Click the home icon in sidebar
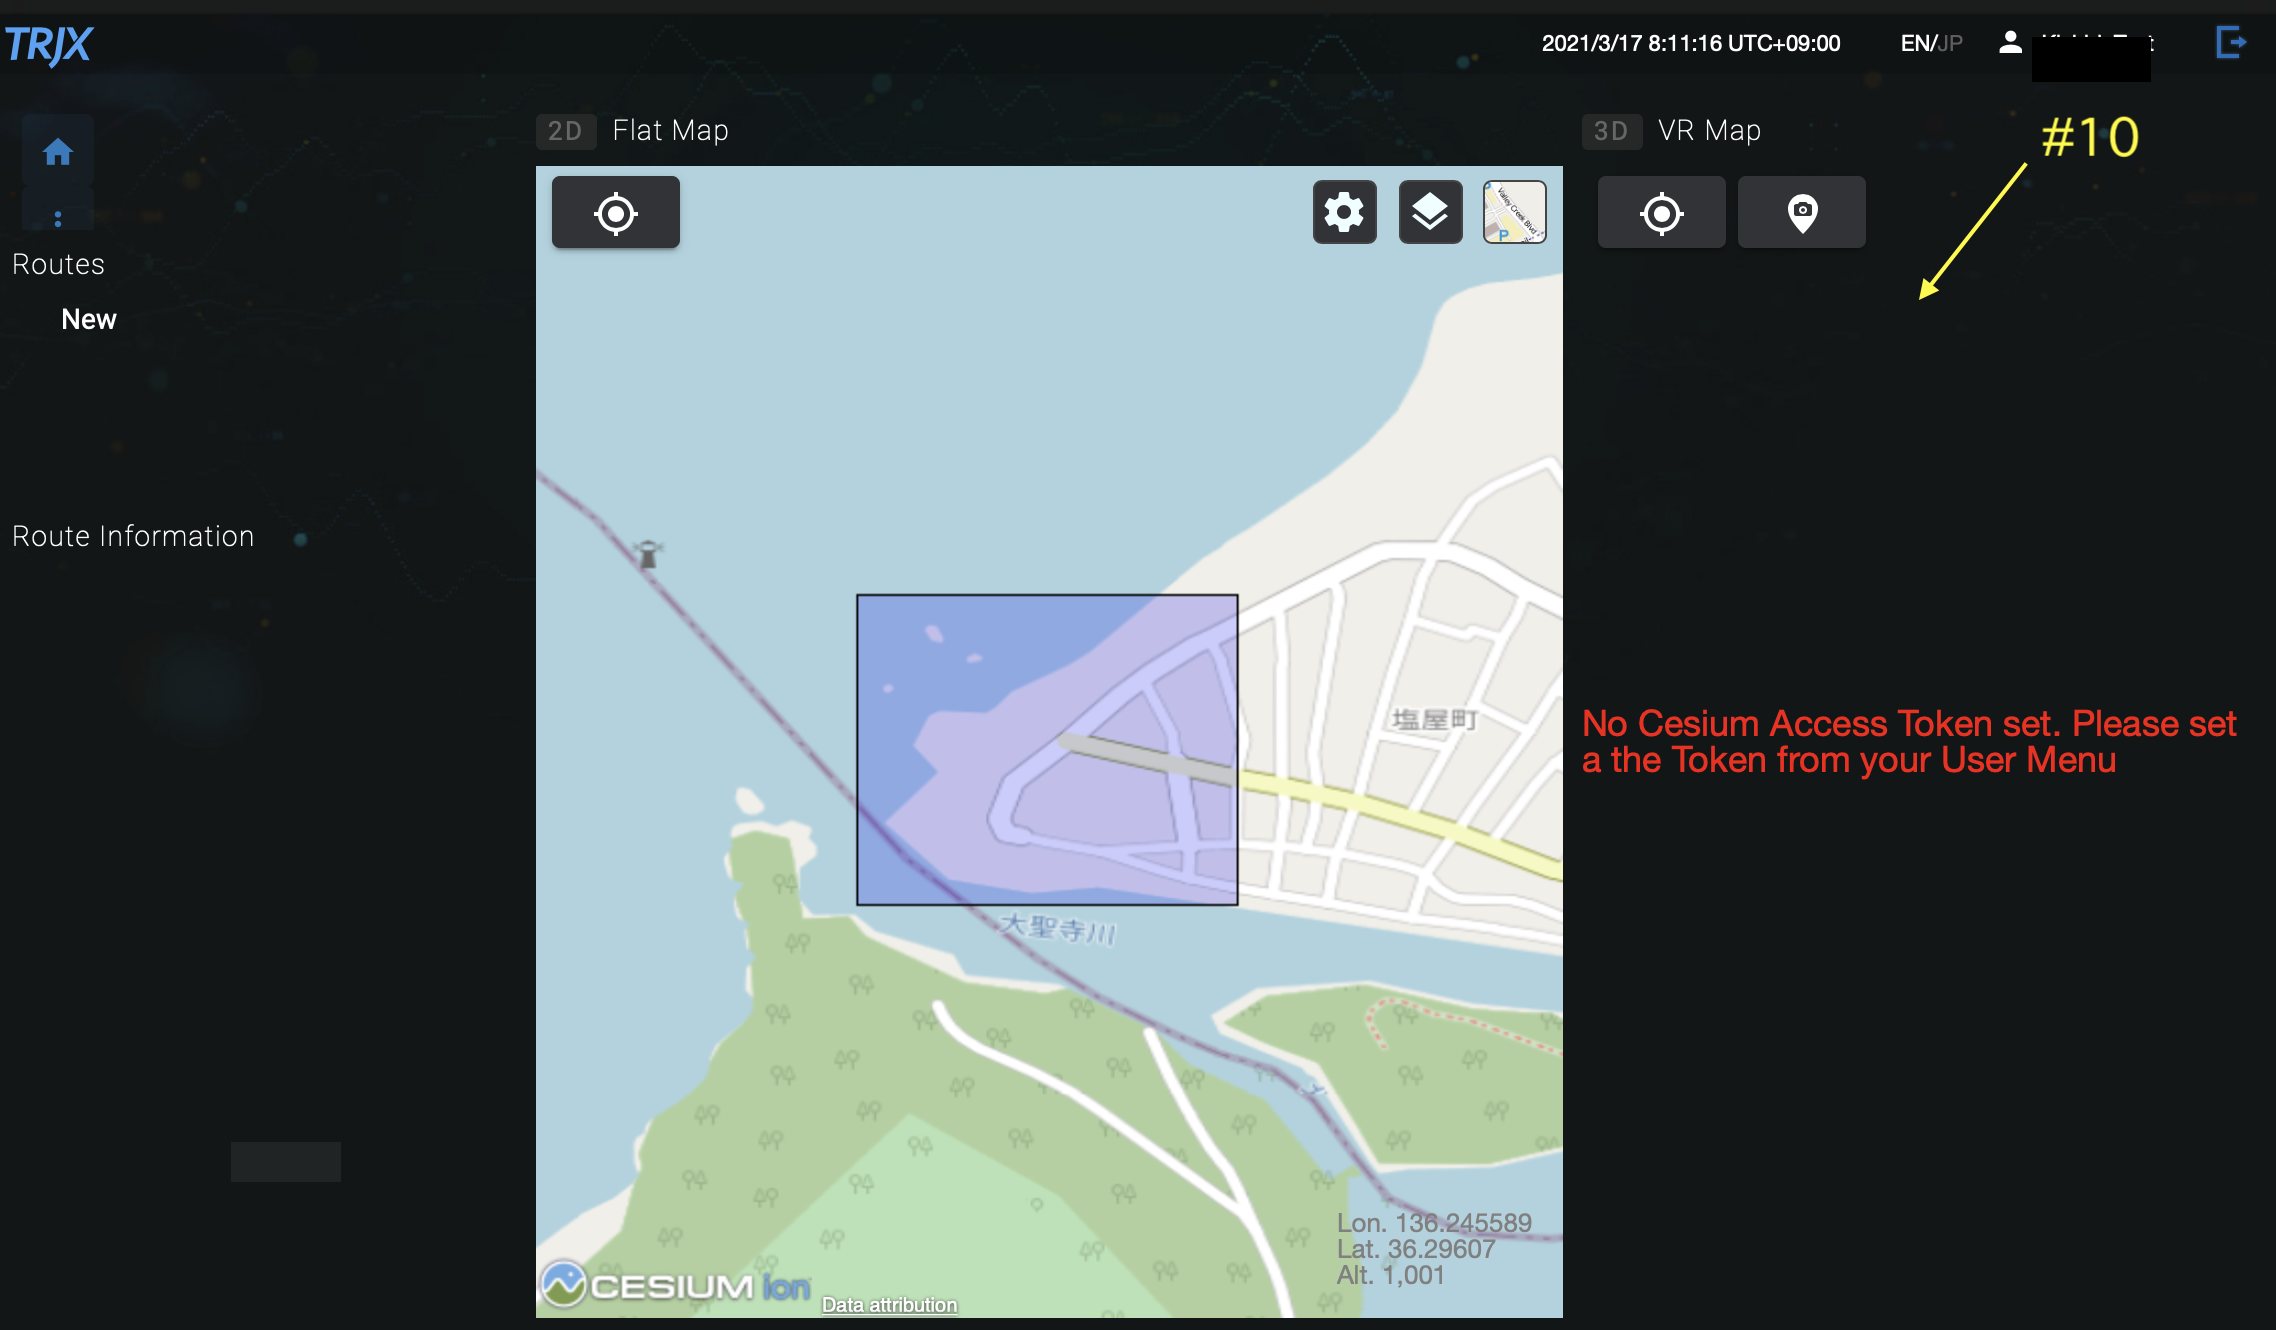Viewport: 2276px width, 1330px height. pos(58,152)
